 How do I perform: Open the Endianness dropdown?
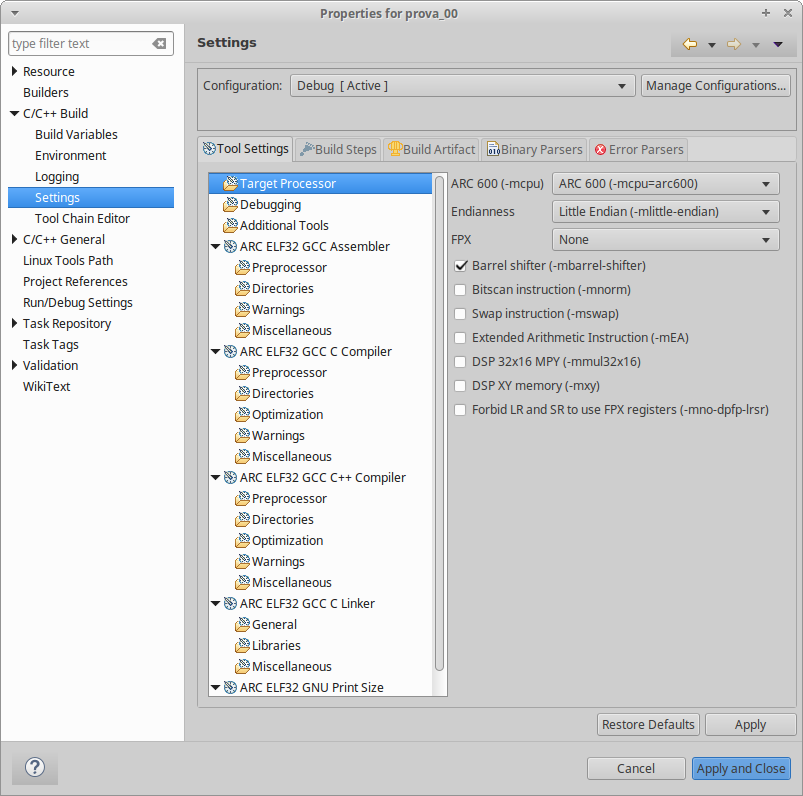point(666,211)
